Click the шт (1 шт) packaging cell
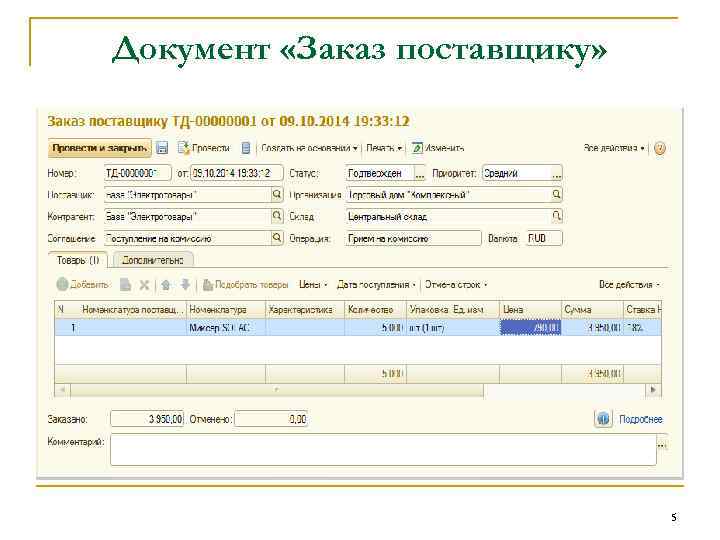 [453, 327]
